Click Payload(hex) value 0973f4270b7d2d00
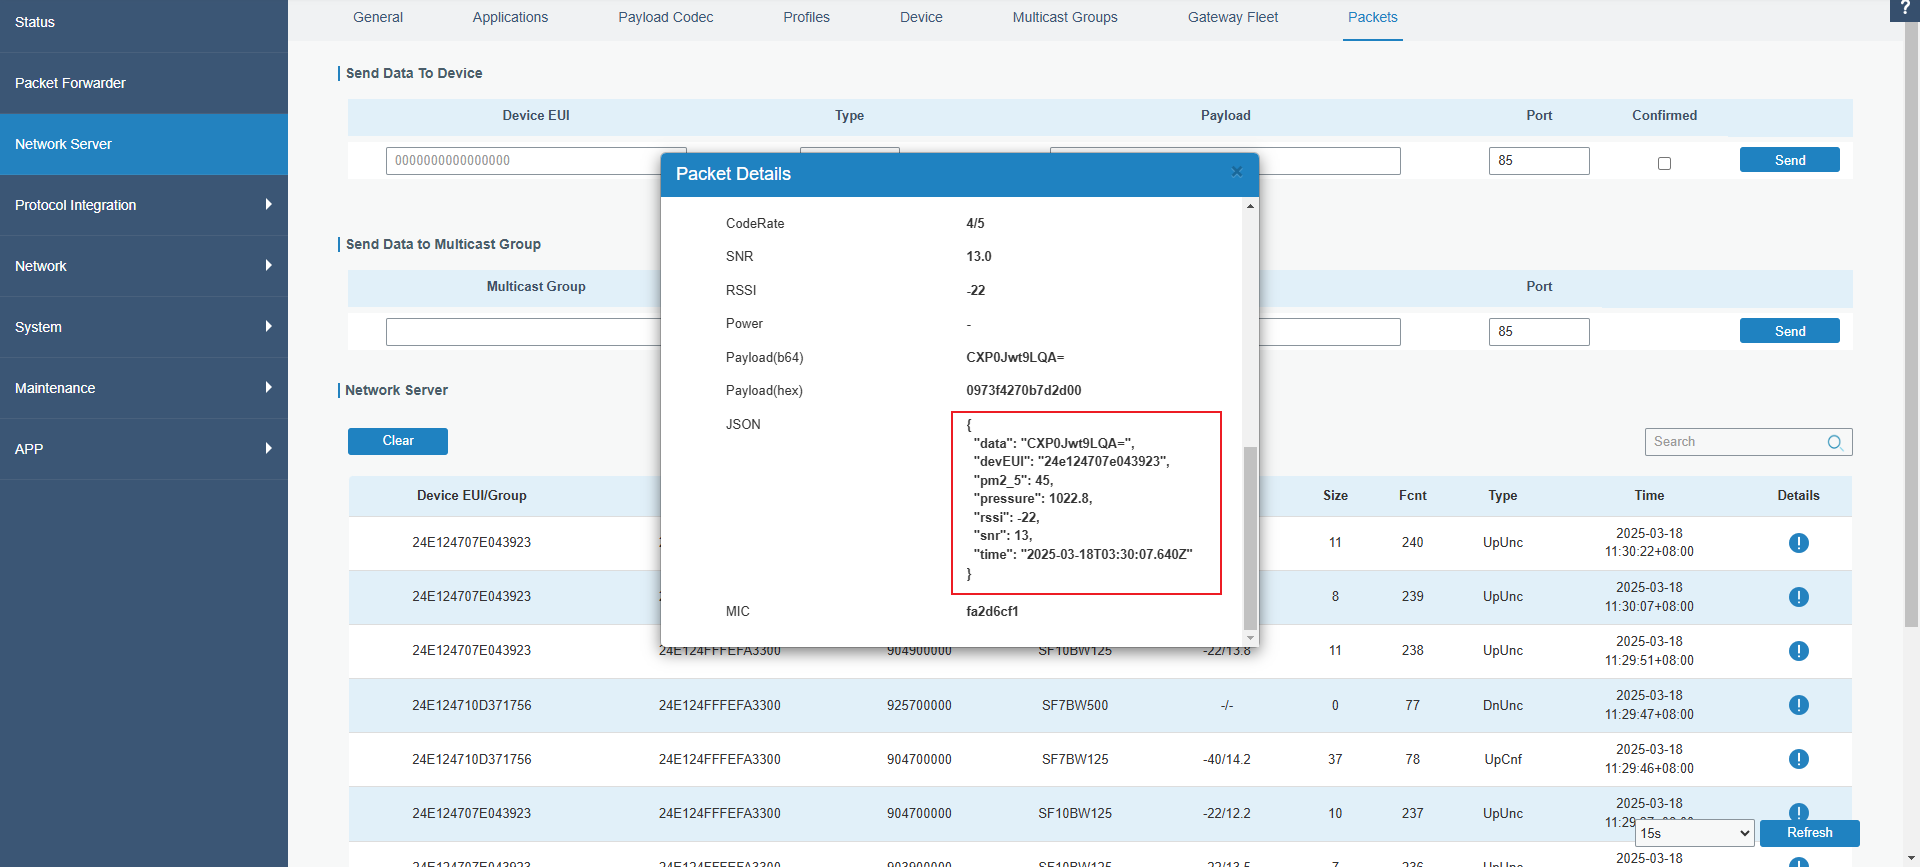The image size is (1920, 867). pyautogui.click(x=1023, y=390)
